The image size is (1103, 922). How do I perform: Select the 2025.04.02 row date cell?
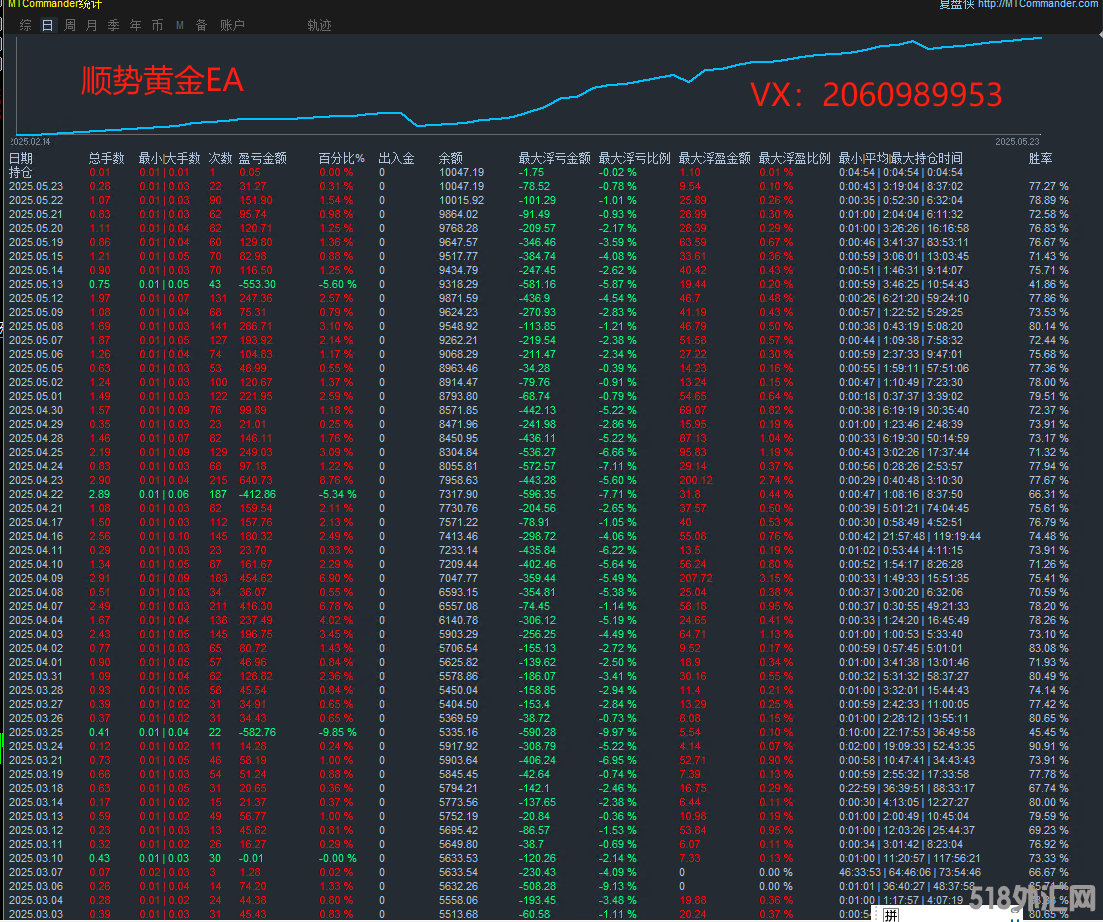click(36, 648)
